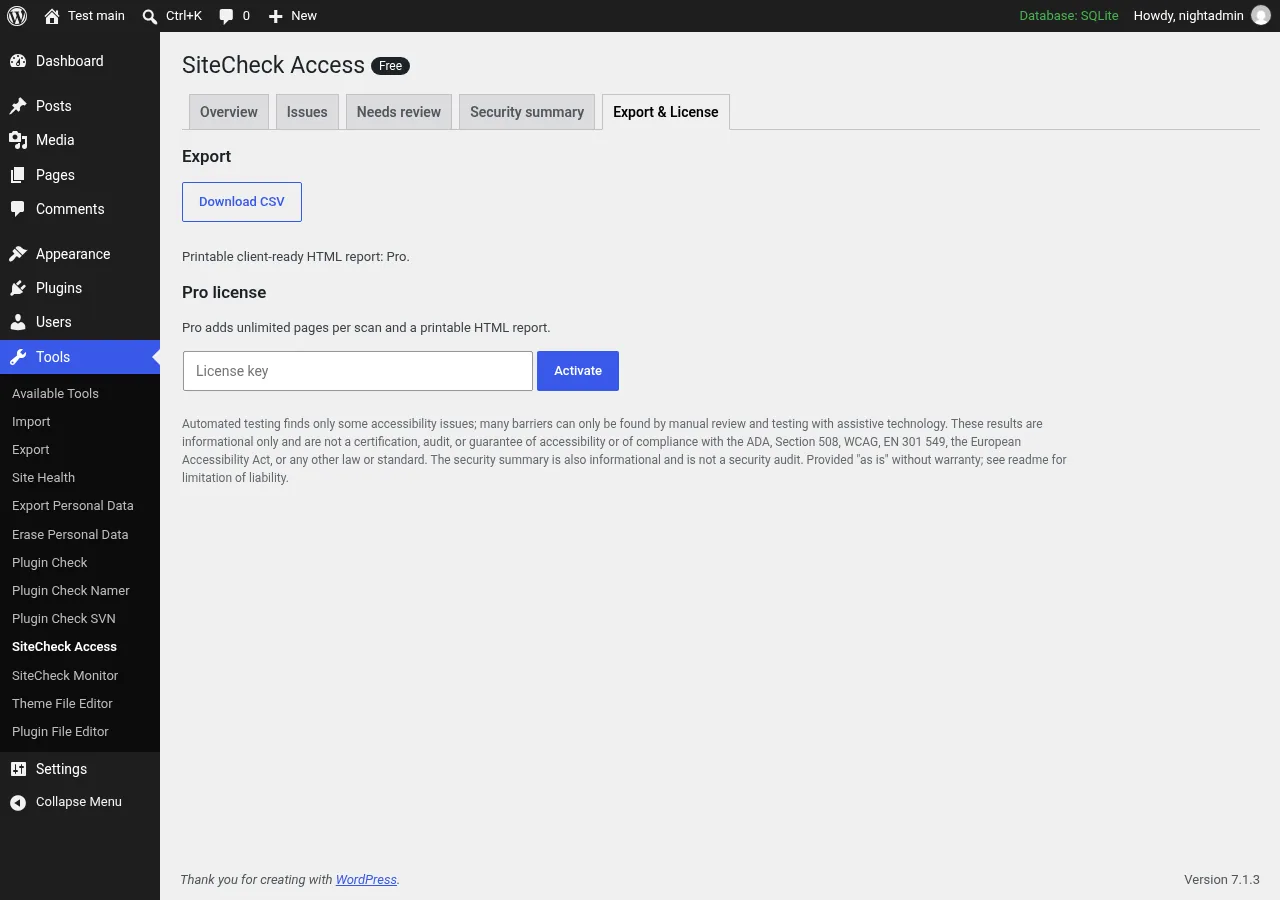Open Dashboard via its gauge icon
1280x900 pixels.
coord(18,61)
